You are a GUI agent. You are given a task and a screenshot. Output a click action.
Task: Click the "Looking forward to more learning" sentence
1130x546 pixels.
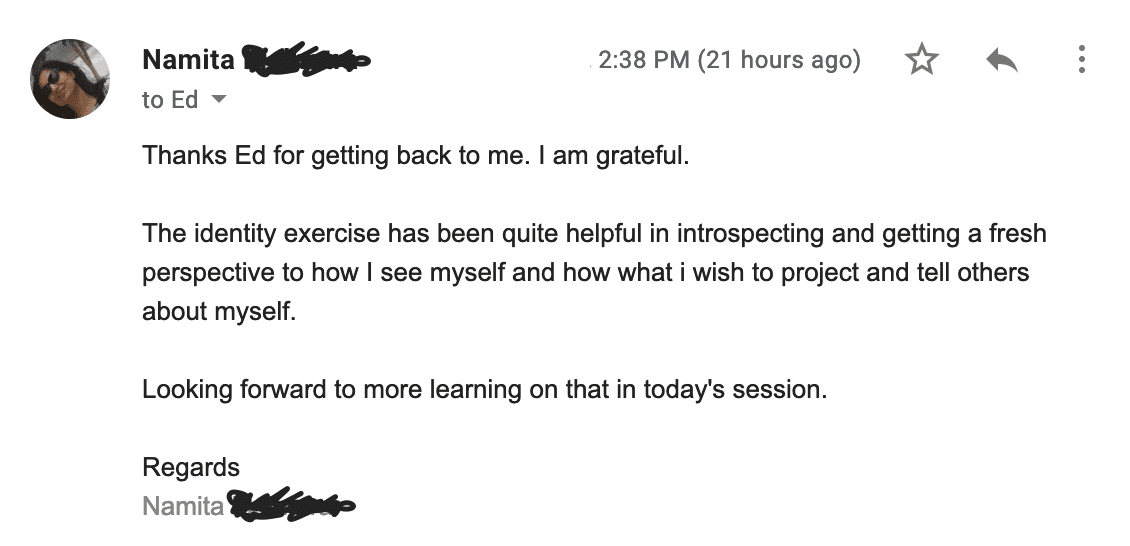point(484,390)
